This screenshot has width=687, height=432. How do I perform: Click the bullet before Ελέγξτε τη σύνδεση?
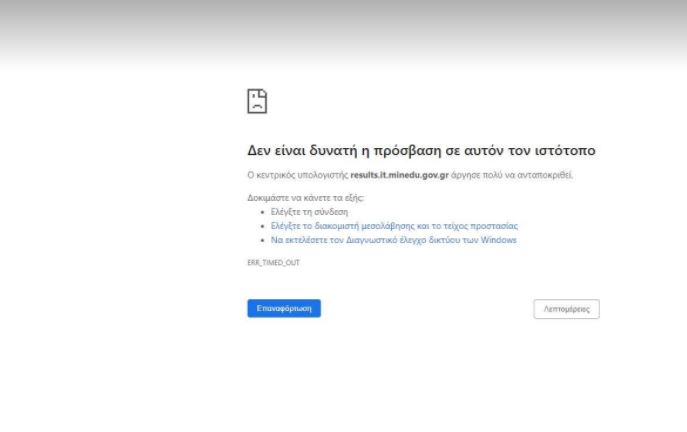262,213
